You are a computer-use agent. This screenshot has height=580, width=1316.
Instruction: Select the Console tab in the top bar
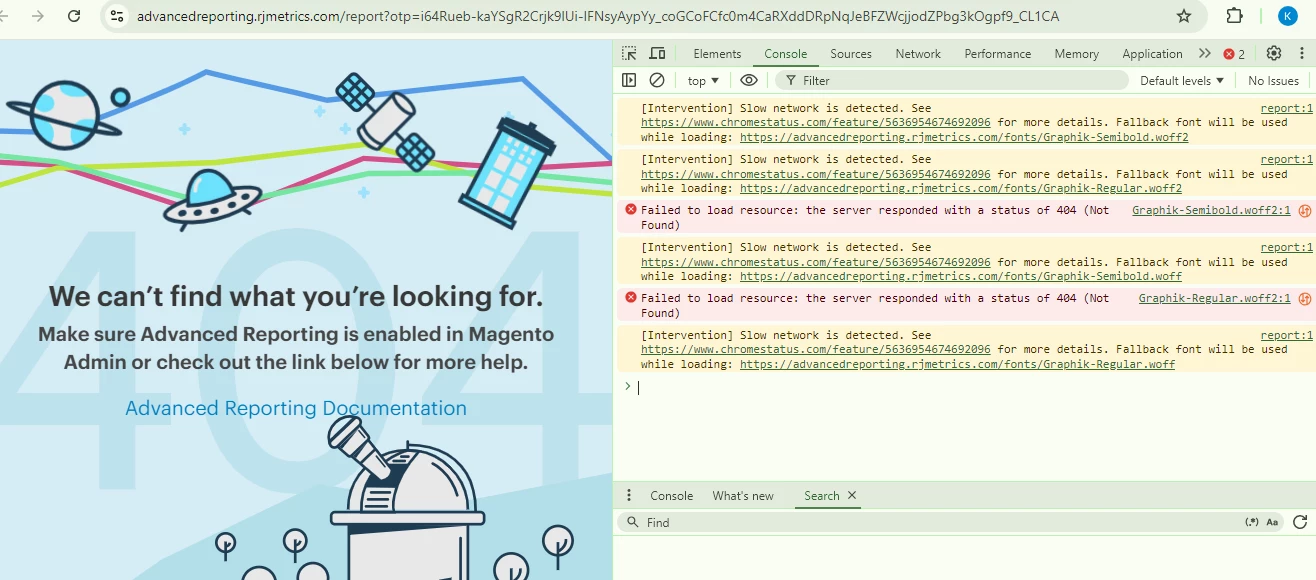[785, 54]
